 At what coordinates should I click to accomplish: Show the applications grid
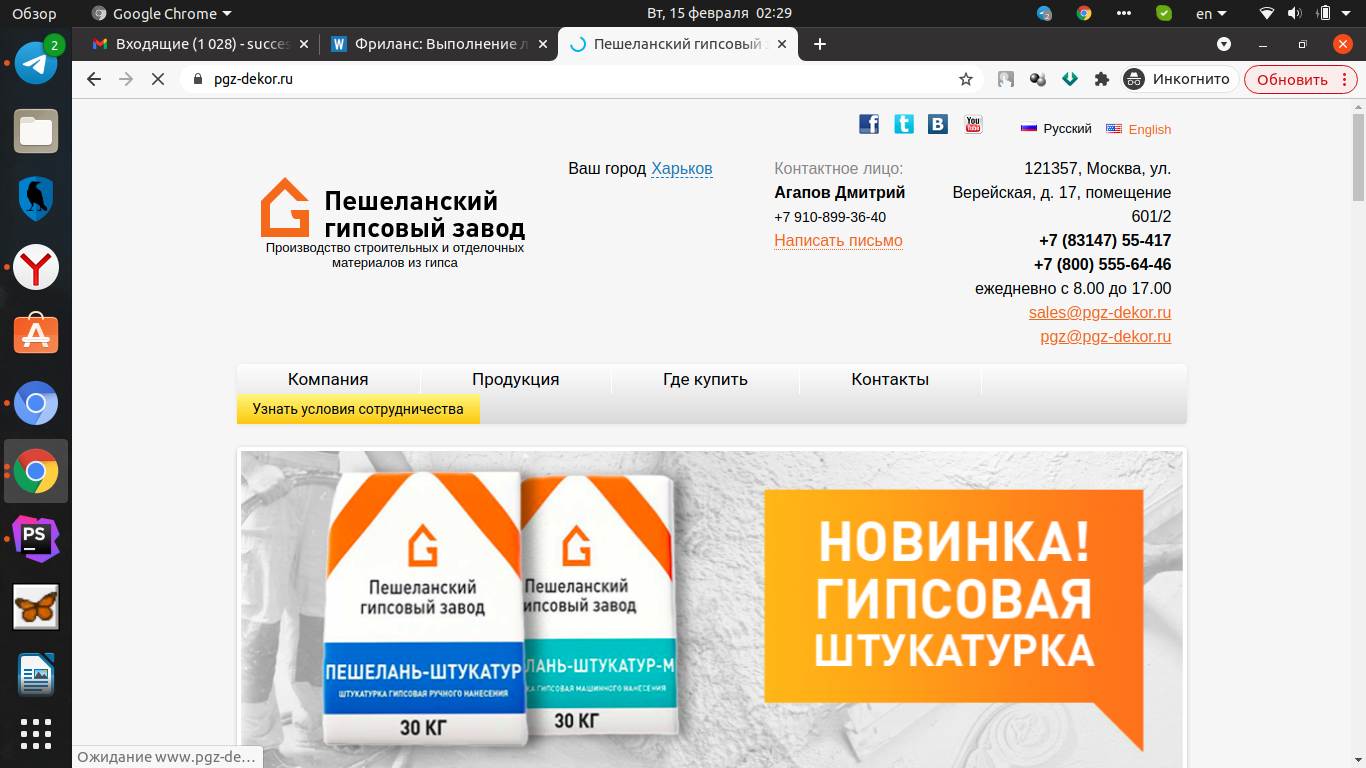pyautogui.click(x=36, y=733)
